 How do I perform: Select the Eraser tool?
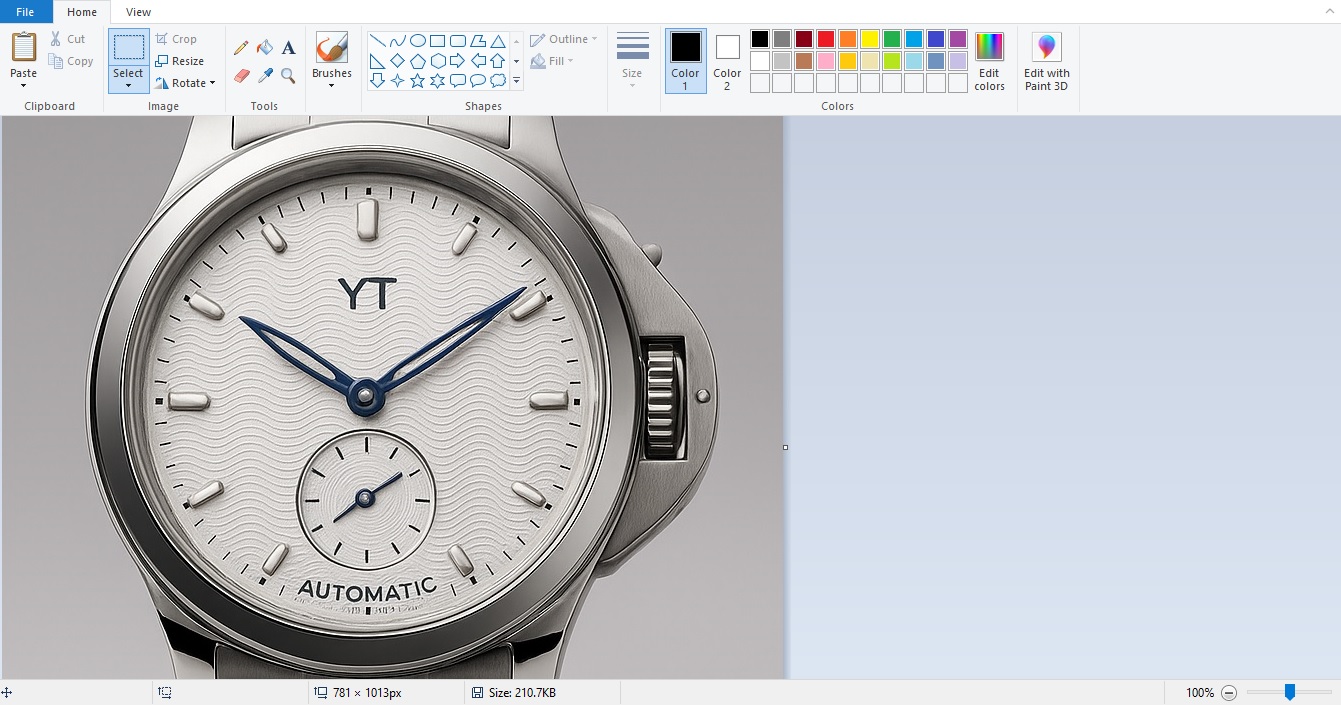coord(241,76)
